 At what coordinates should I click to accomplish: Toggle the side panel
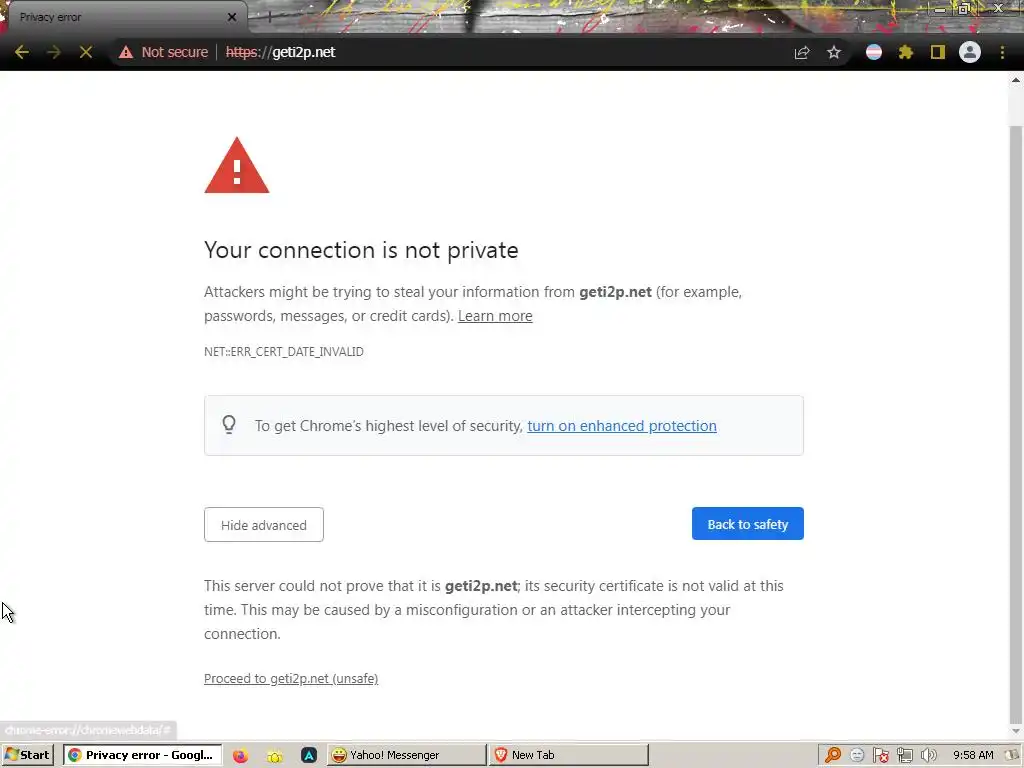coord(938,52)
